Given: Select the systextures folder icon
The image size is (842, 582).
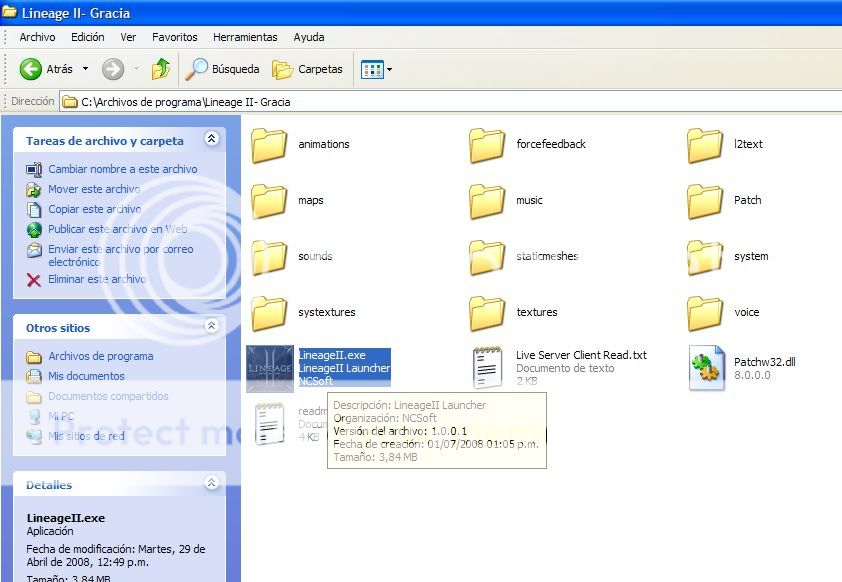Looking at the screenshot, I should tap(269, 313).
